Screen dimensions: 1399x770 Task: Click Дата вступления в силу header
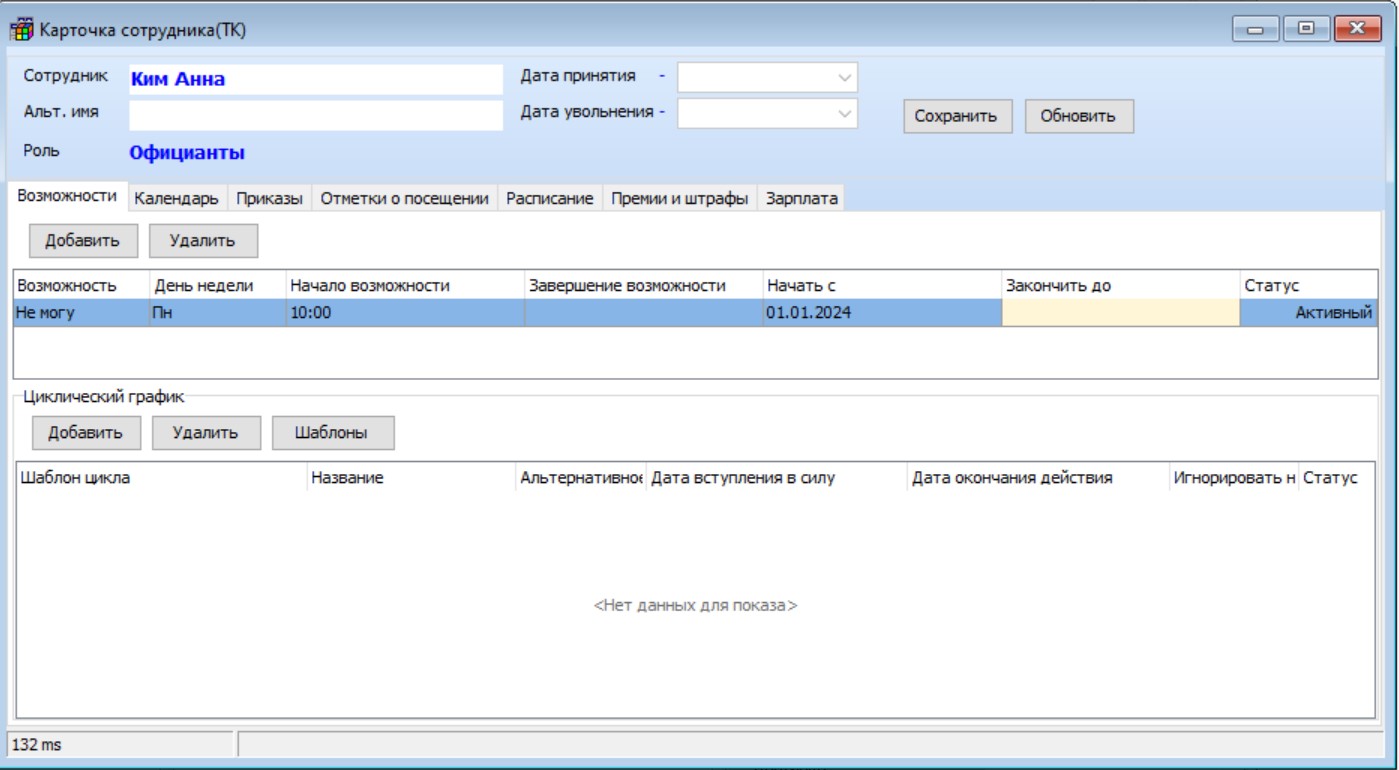pyautogui.click(x=777, y=478)
